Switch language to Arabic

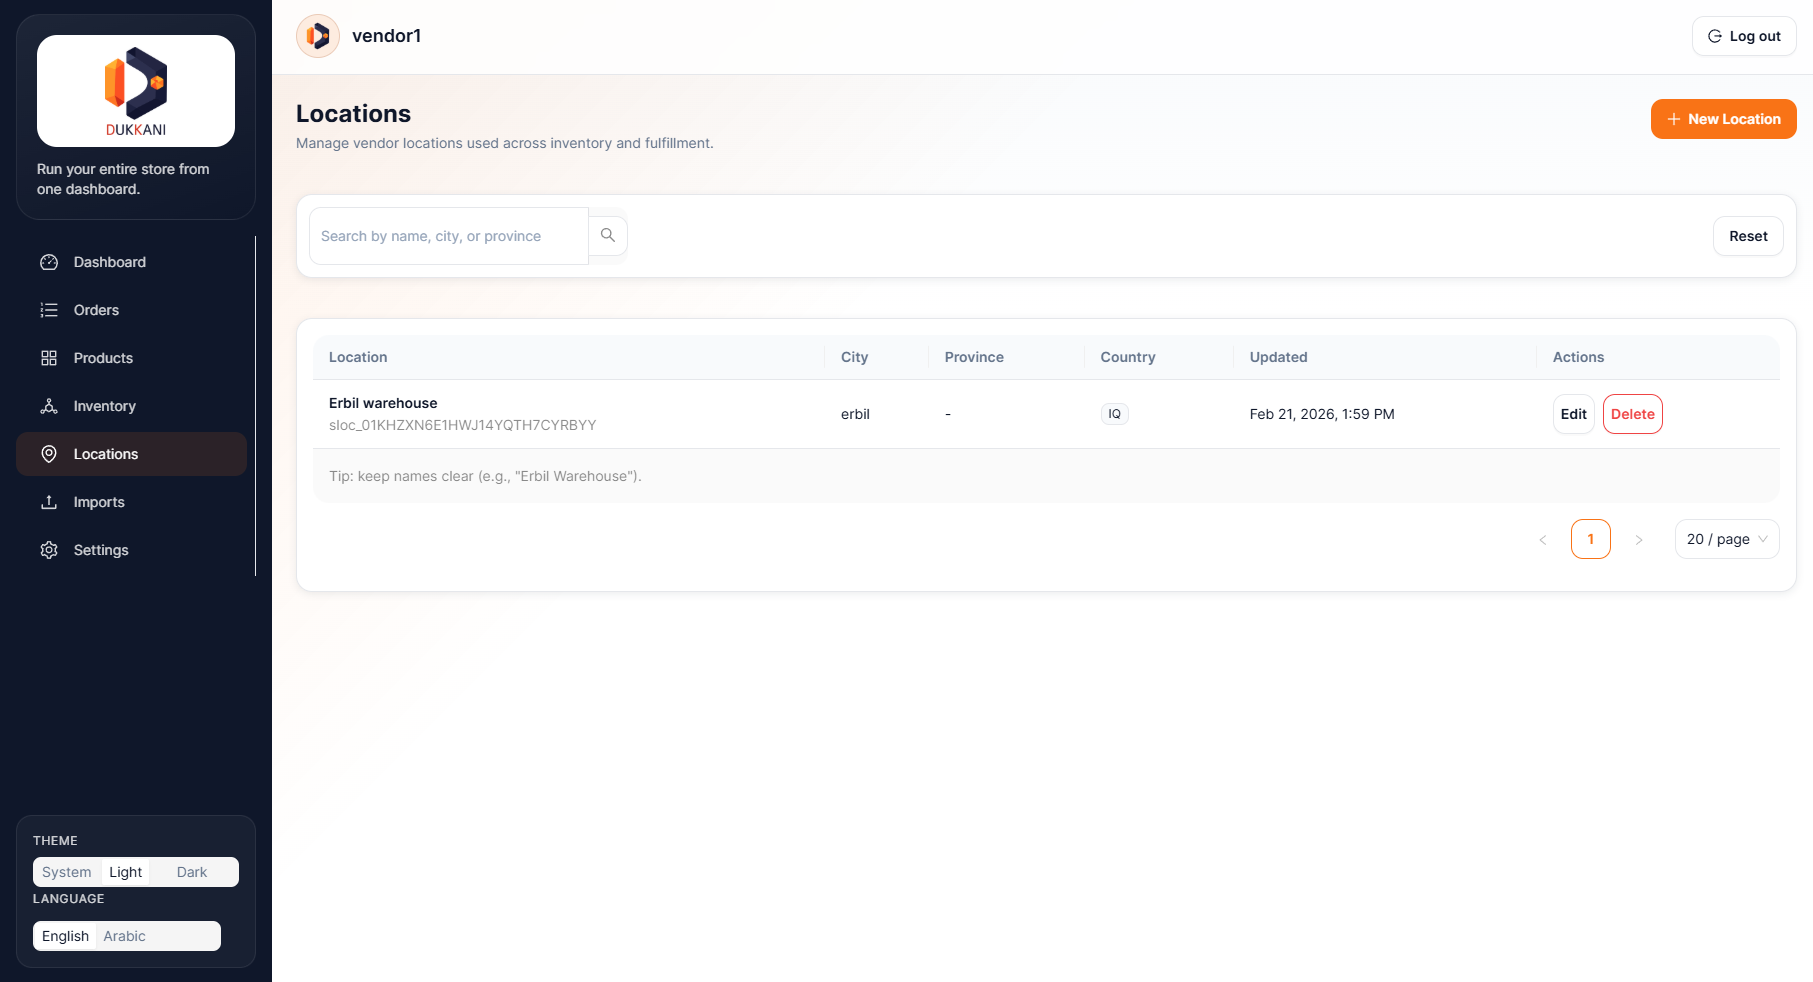124,936
